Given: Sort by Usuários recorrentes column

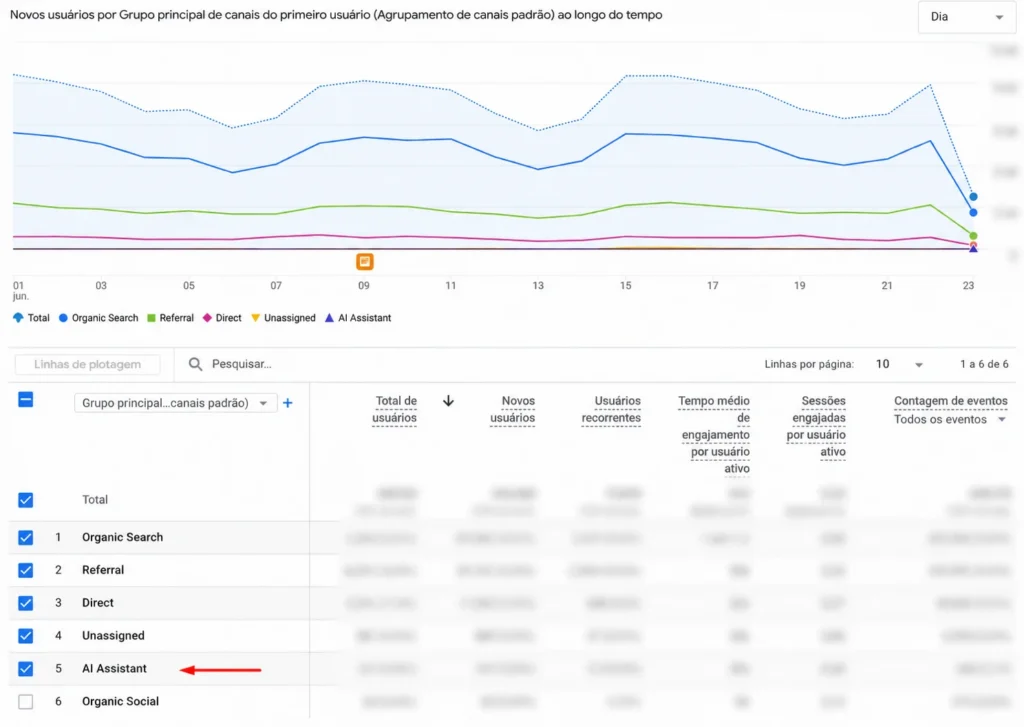Looking at the screenshot, I should 611,410.
